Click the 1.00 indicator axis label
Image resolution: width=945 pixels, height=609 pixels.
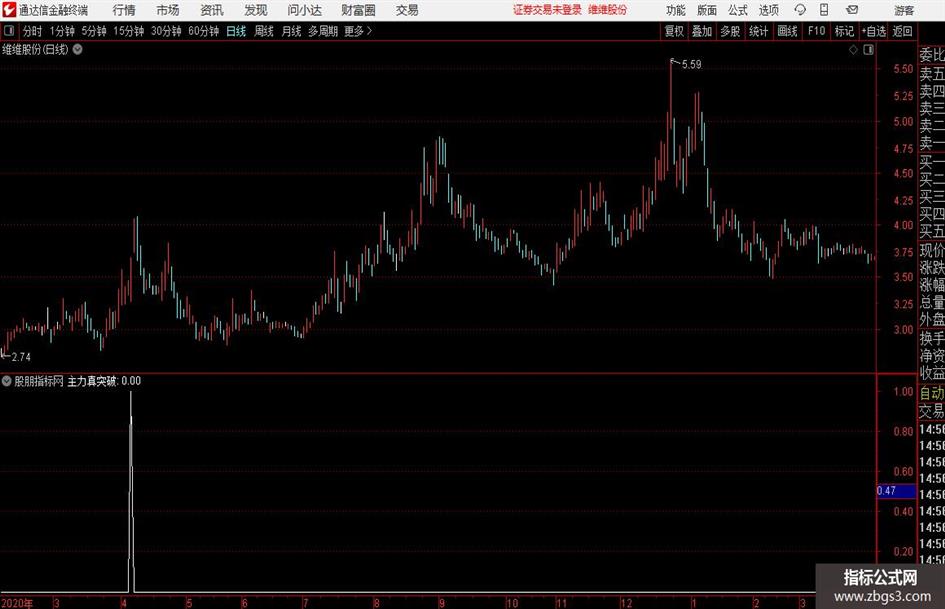pos(903,391)
